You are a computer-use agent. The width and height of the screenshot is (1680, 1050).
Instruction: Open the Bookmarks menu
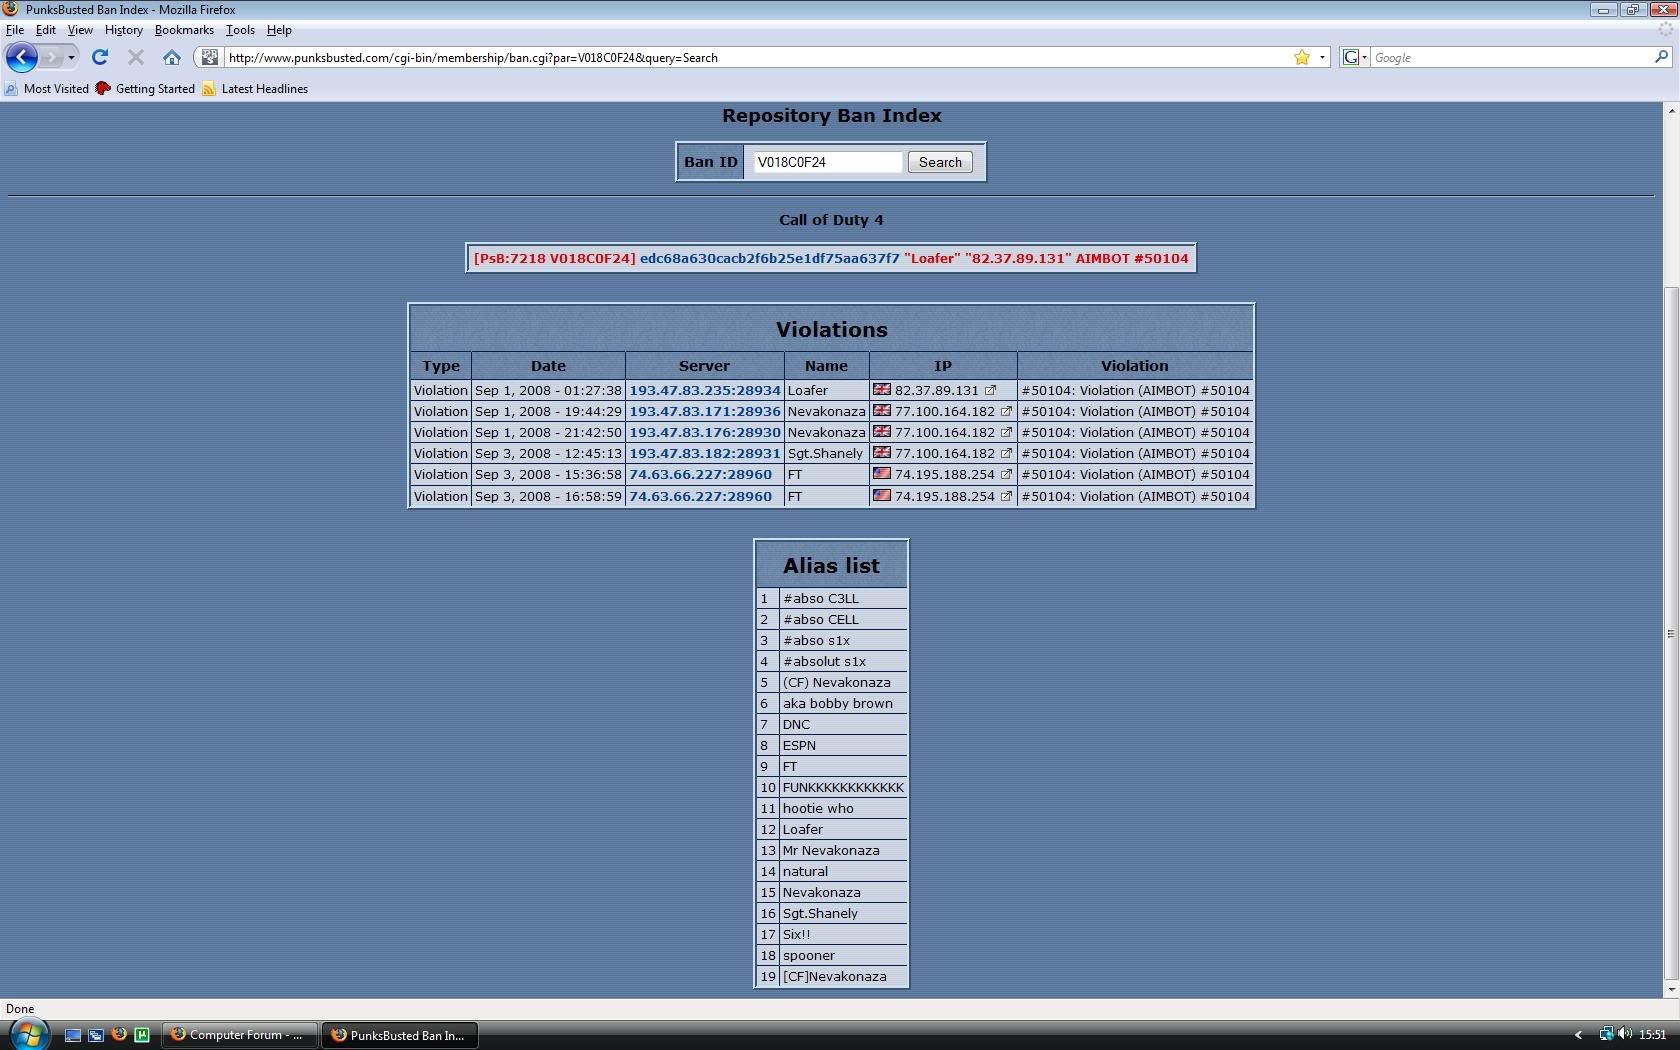[184, 30]
